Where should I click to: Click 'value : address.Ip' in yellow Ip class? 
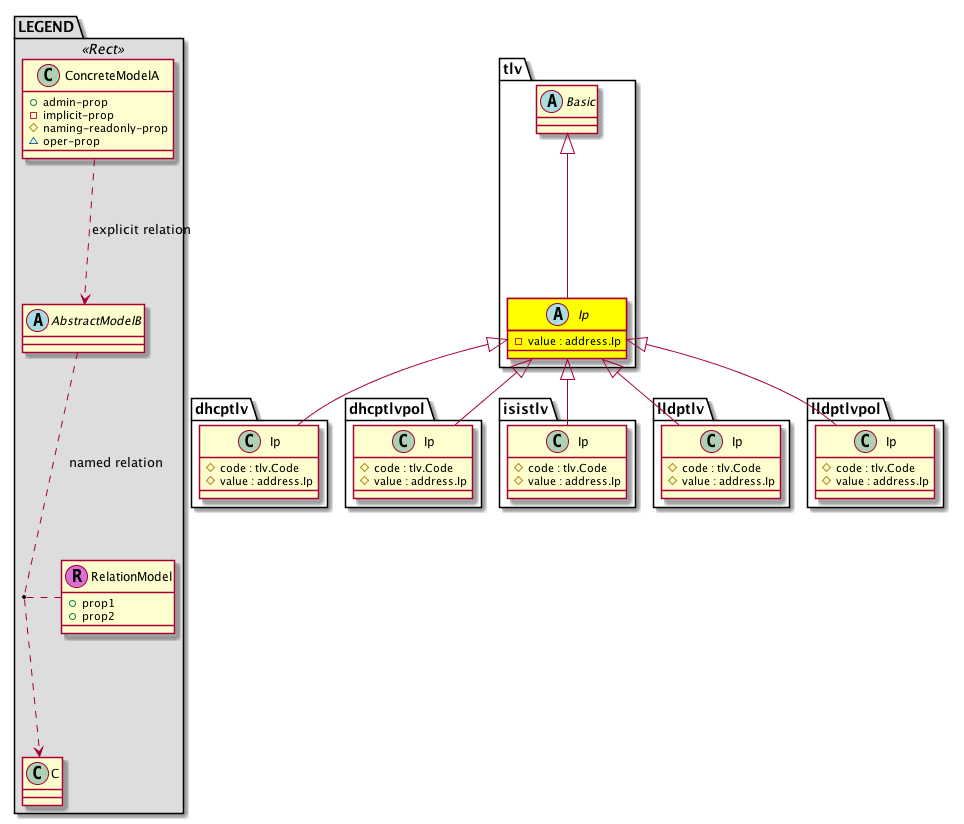point(573,342)
